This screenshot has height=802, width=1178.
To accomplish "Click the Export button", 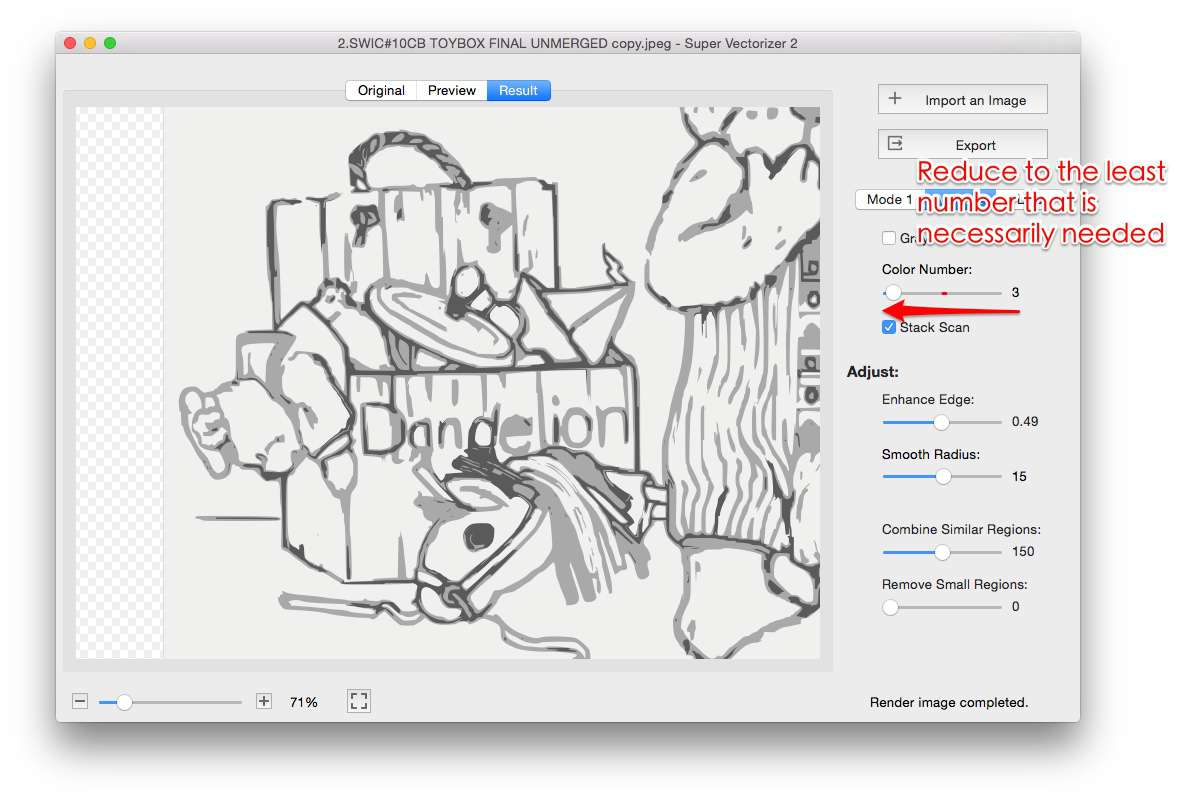I will (974, 145).
